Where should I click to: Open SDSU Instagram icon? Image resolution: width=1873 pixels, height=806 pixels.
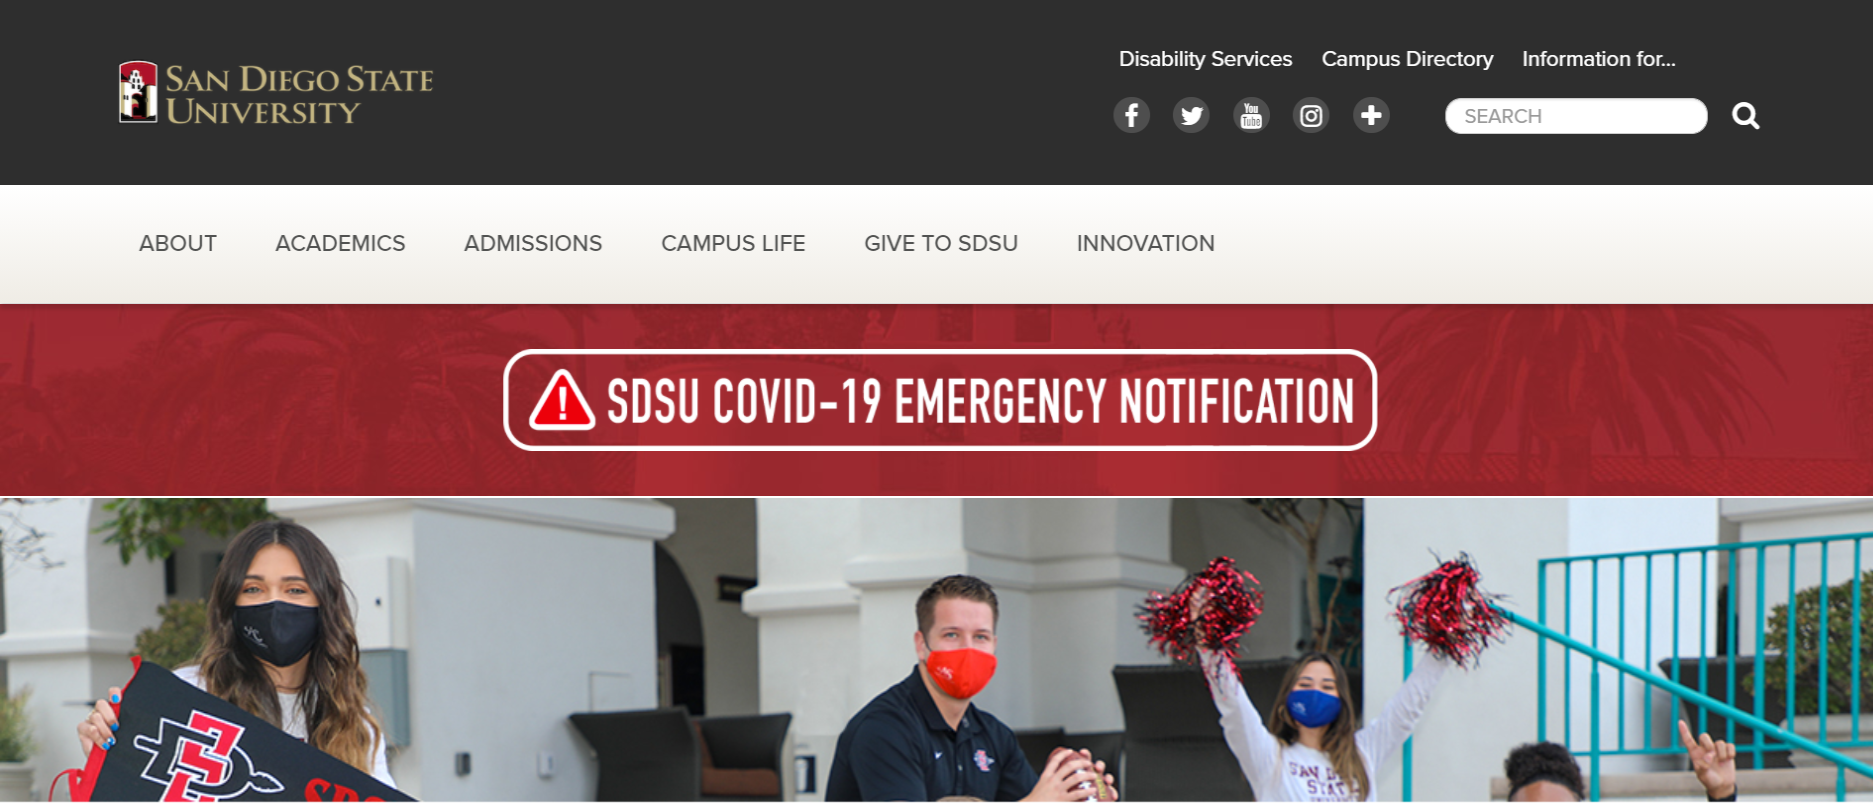tap(1311, 116)
